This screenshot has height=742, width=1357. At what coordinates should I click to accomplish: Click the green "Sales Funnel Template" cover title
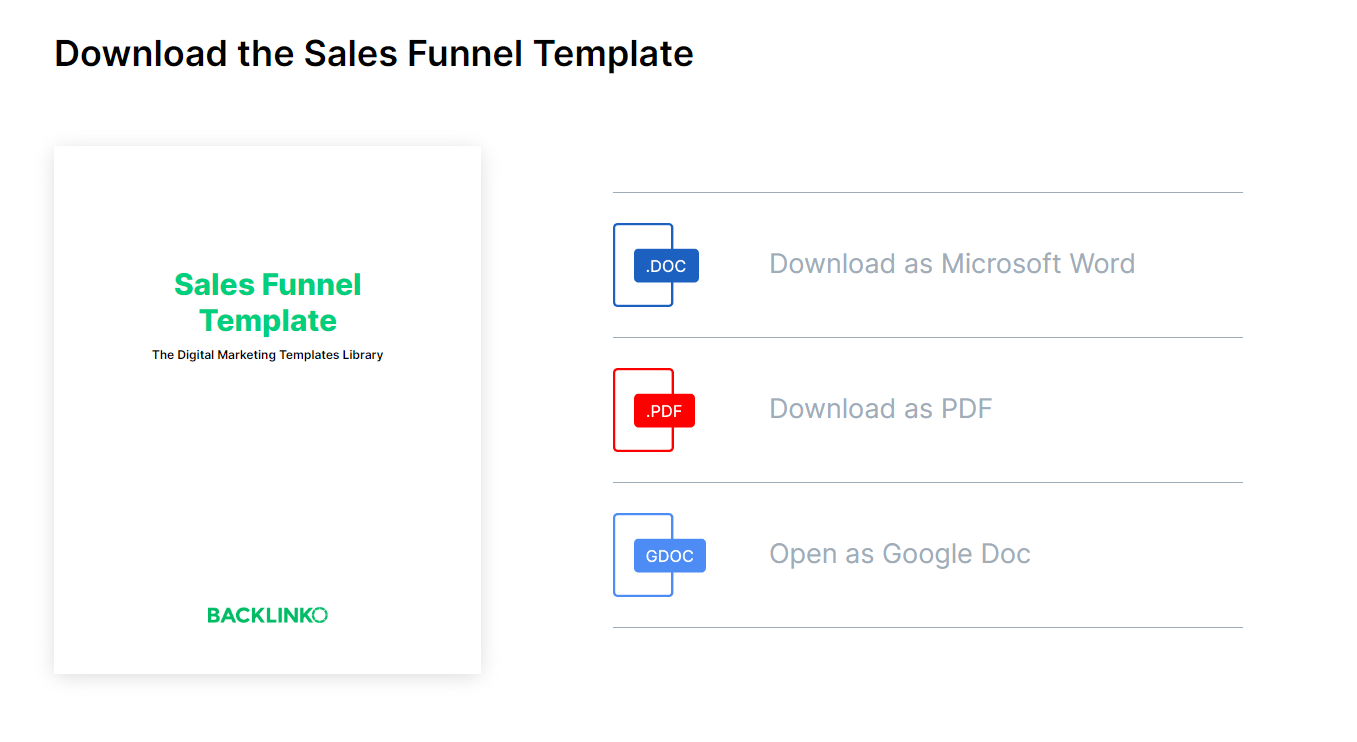(x=267, y=302)
